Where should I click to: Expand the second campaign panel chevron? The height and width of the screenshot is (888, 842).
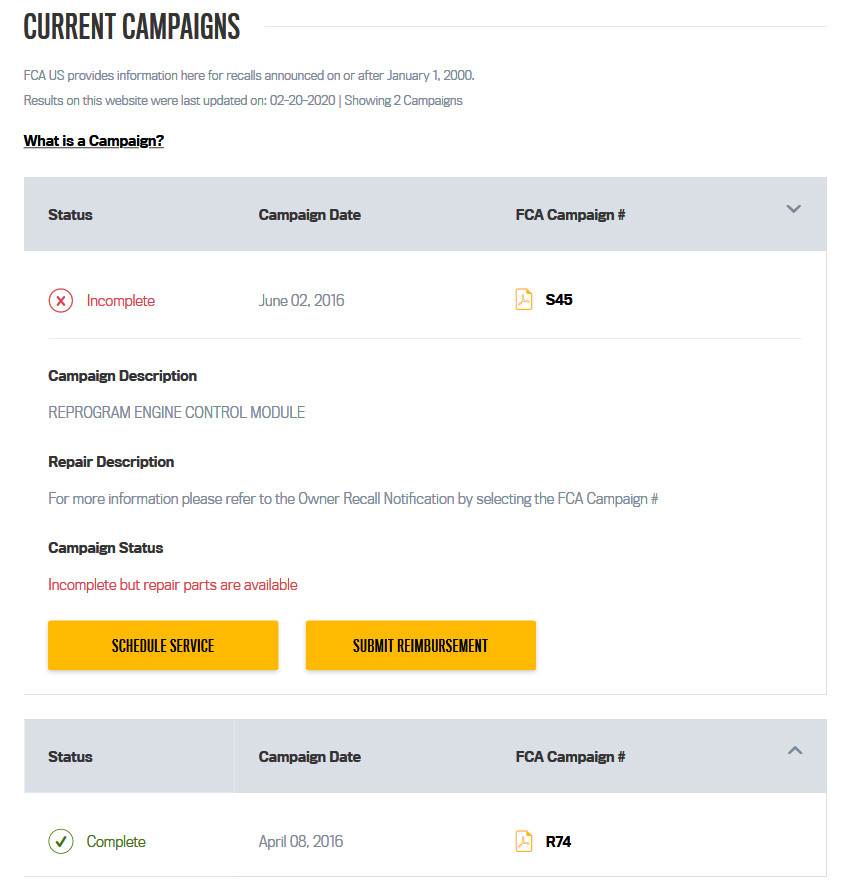tap(794, 751)
